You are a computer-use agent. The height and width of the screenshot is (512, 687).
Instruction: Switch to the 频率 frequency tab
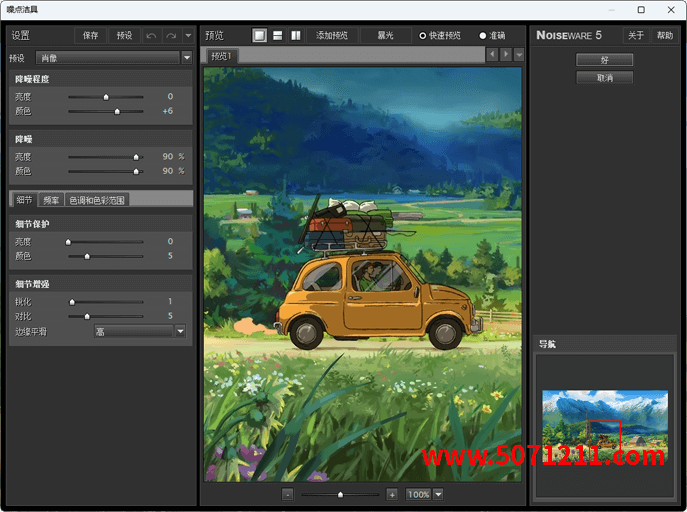coord(51,200)
